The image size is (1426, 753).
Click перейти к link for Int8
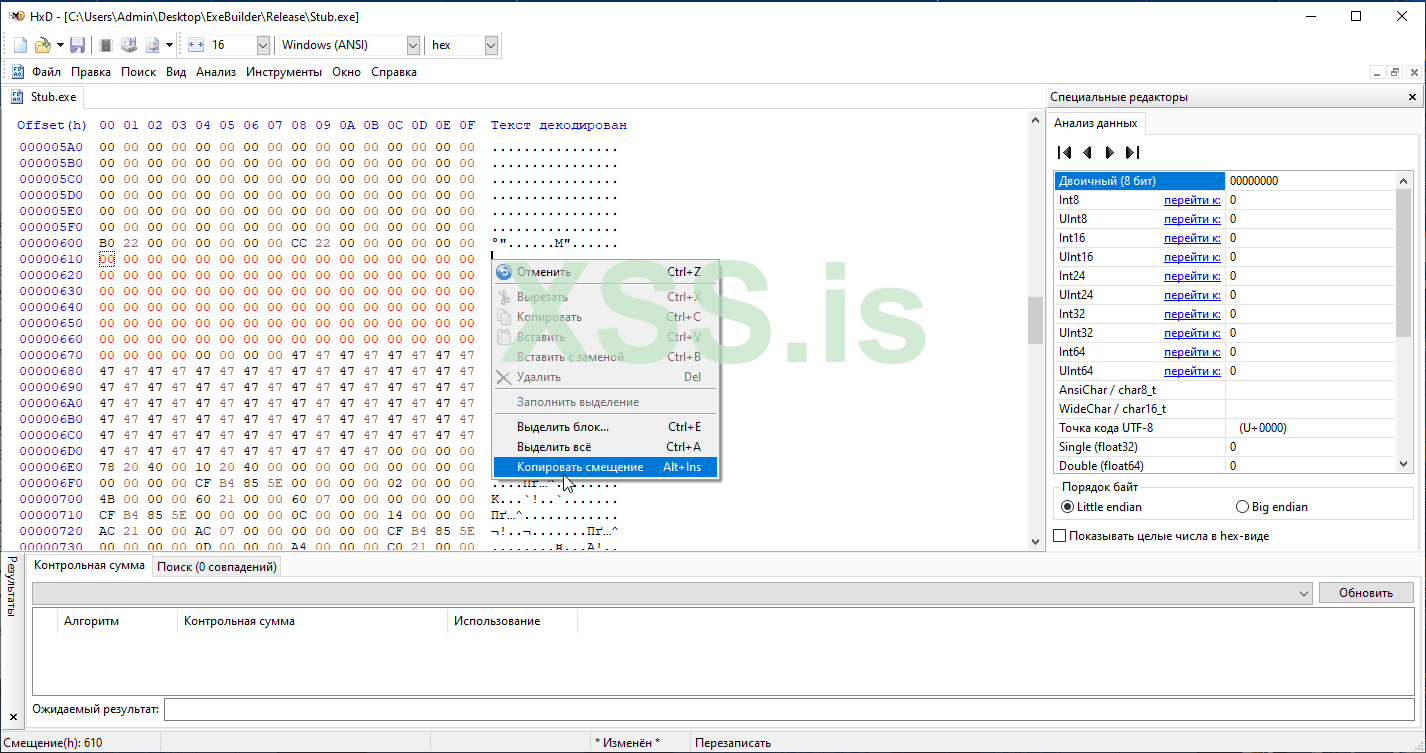click(1192, 200)
